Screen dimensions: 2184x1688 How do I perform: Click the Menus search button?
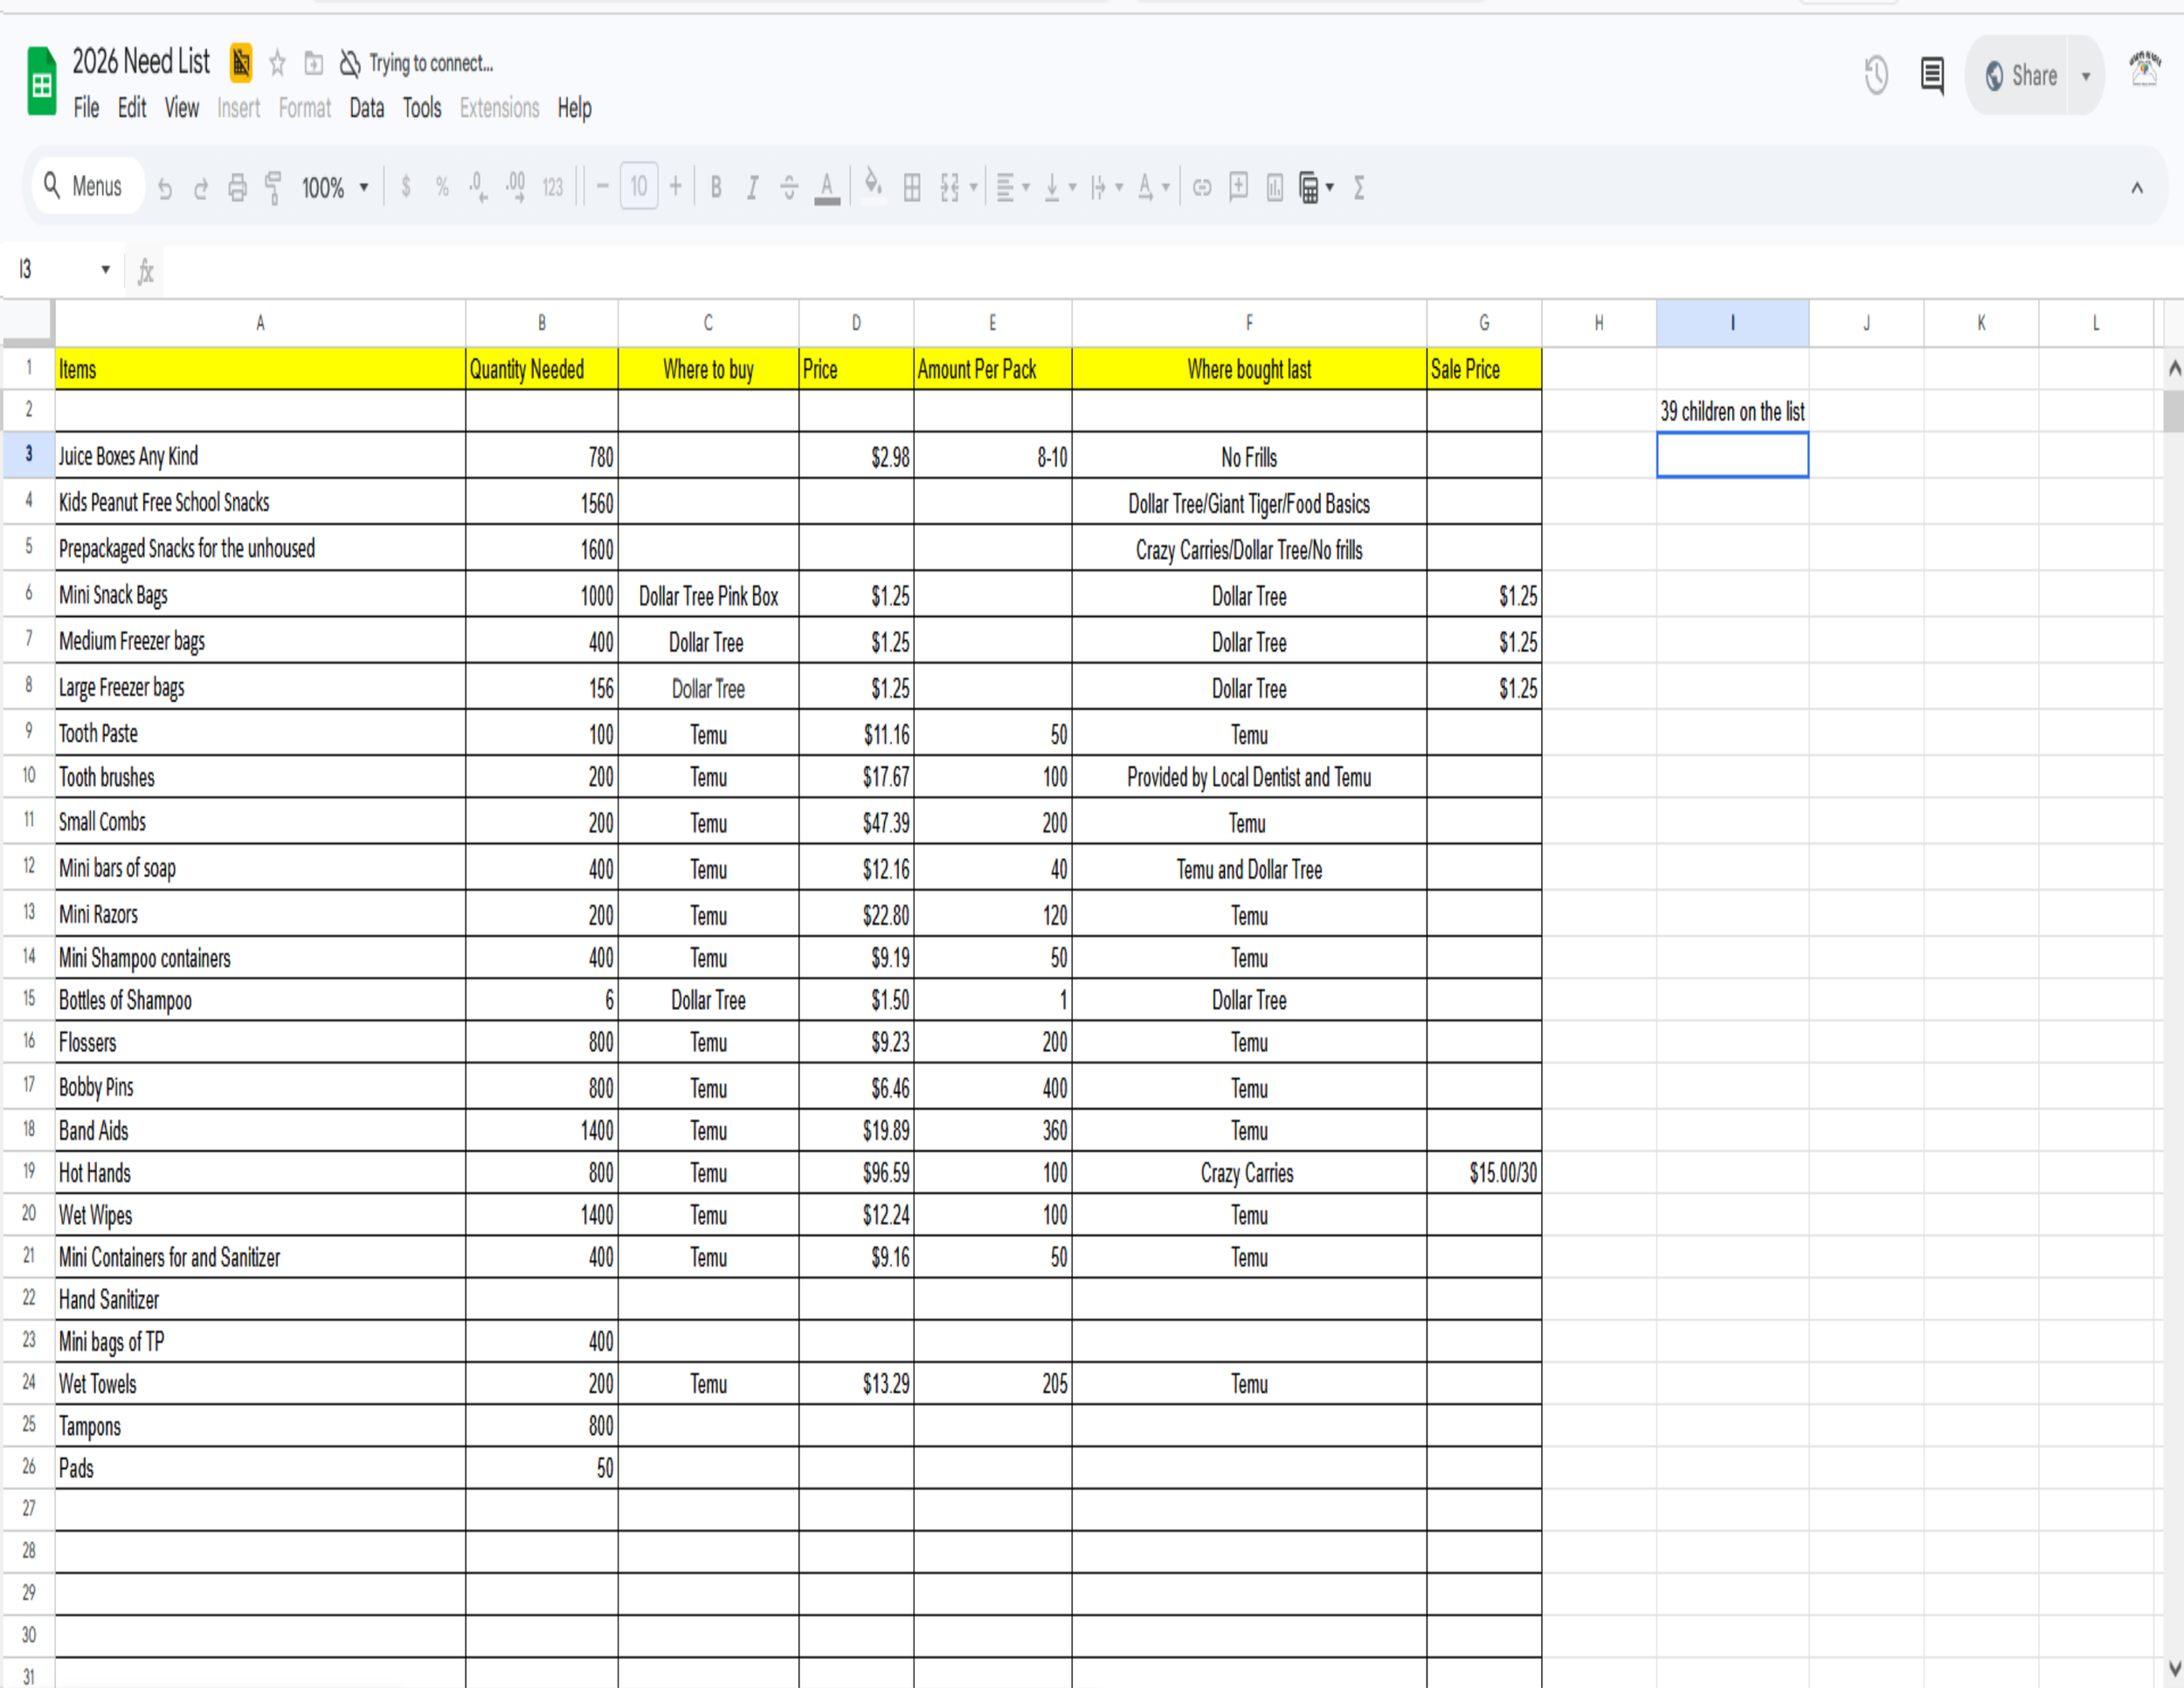pos(87,186)
